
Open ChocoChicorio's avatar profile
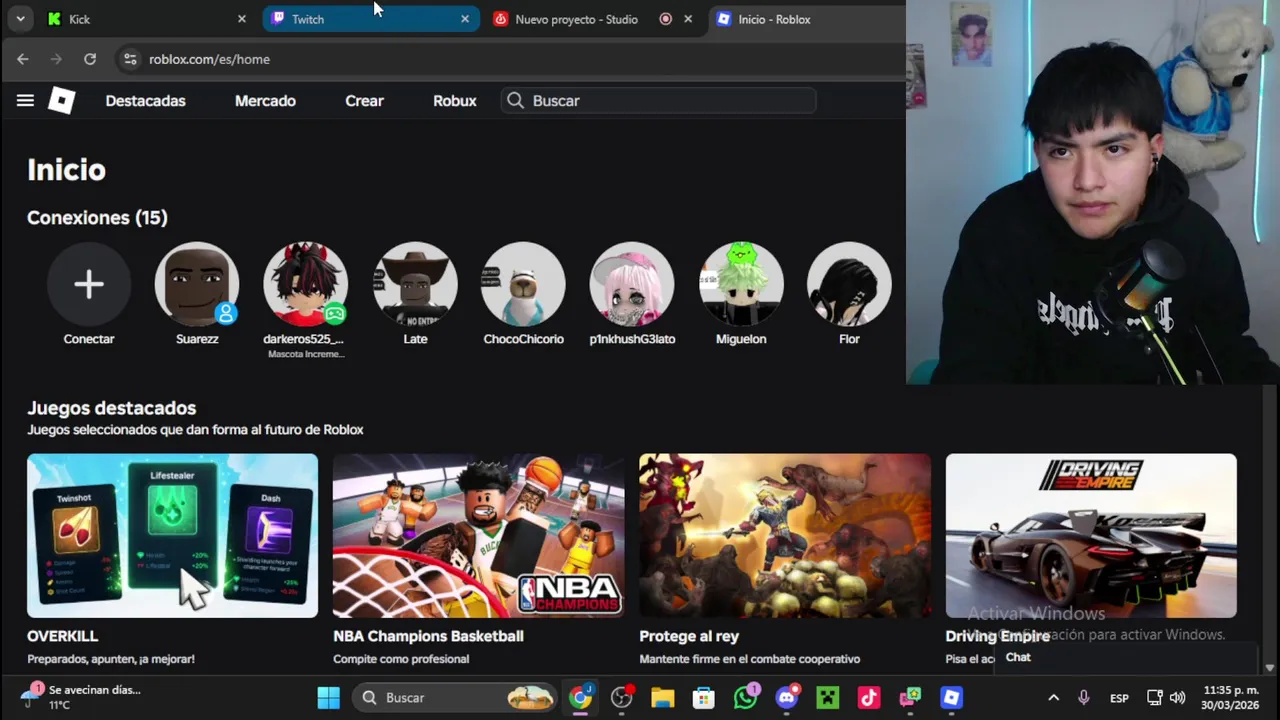pos(523,284)
